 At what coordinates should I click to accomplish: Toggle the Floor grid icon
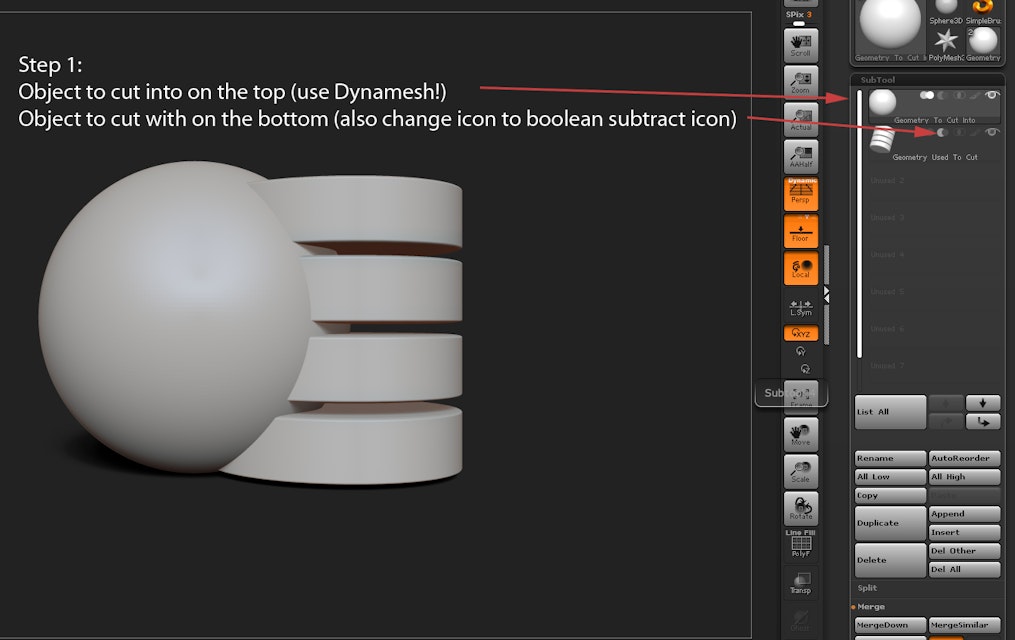point(800,231)
